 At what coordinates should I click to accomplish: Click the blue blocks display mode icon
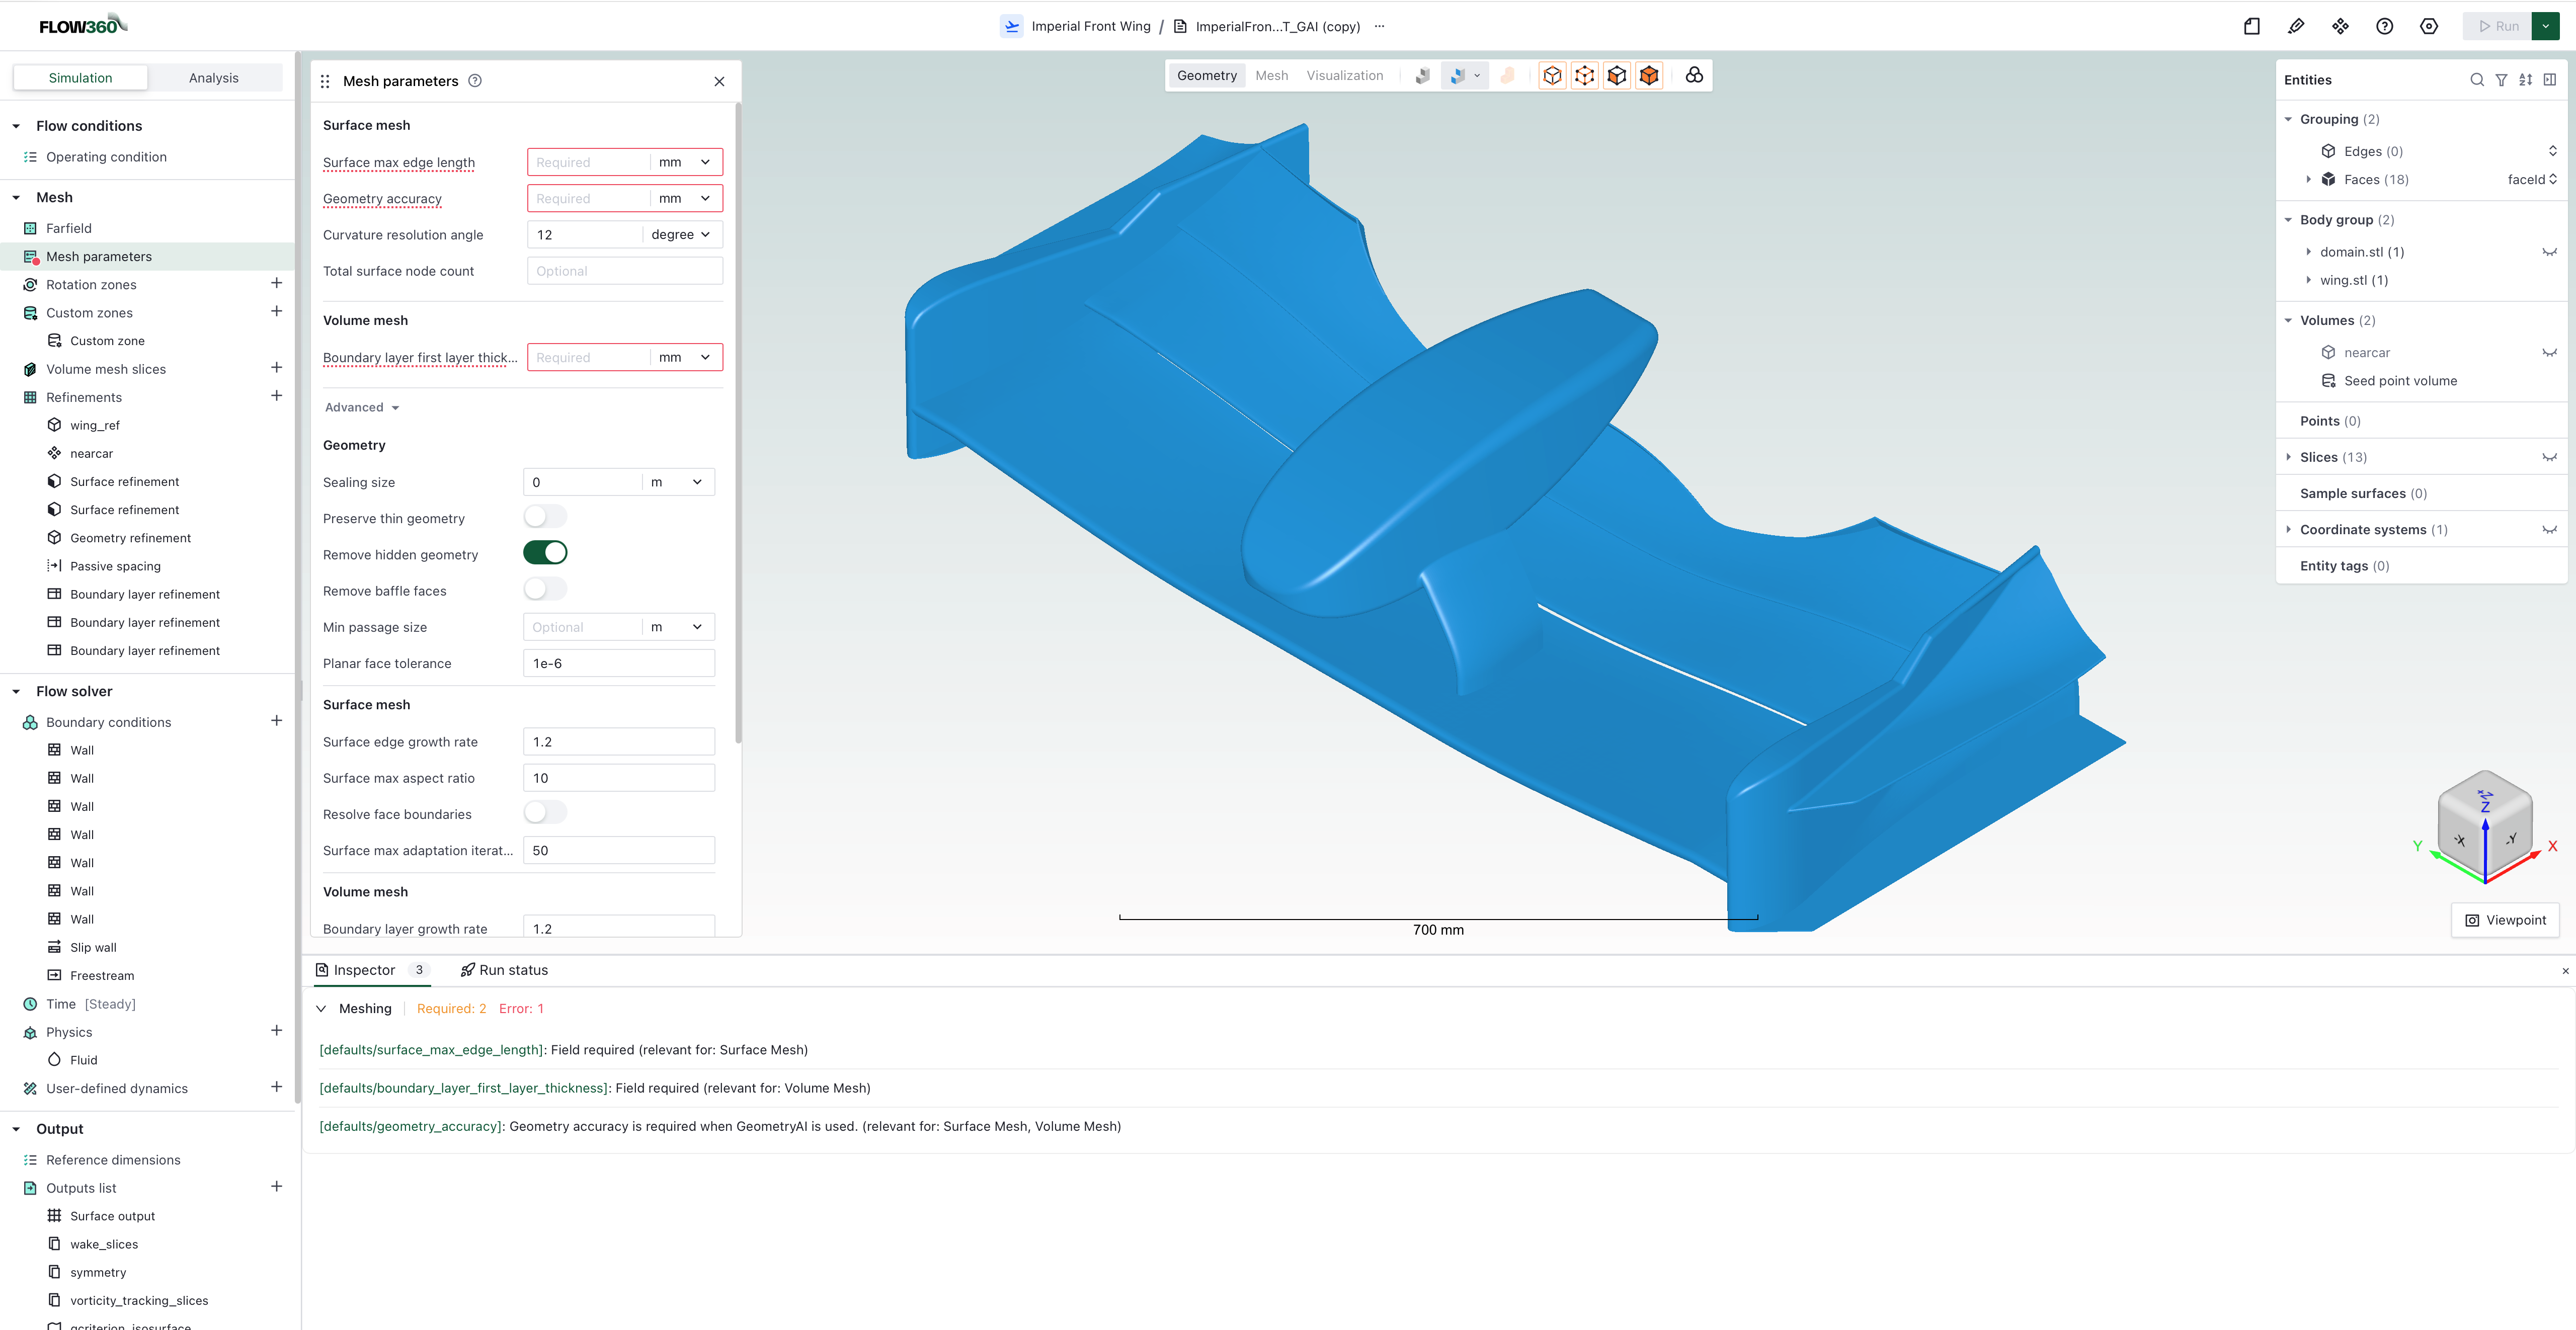(1458, 76)
